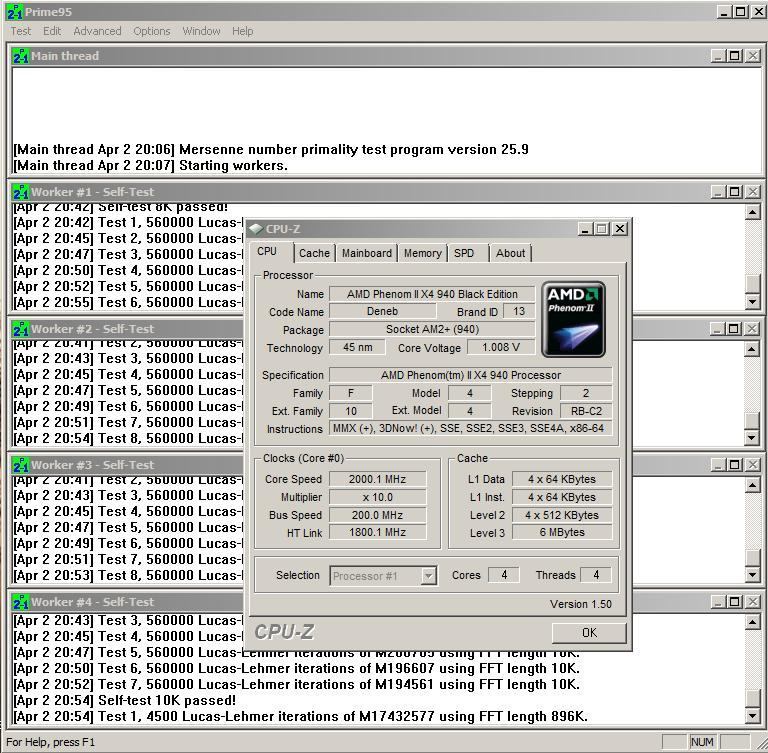Click the Core Voltage 1.008 V value

[501, 347]
